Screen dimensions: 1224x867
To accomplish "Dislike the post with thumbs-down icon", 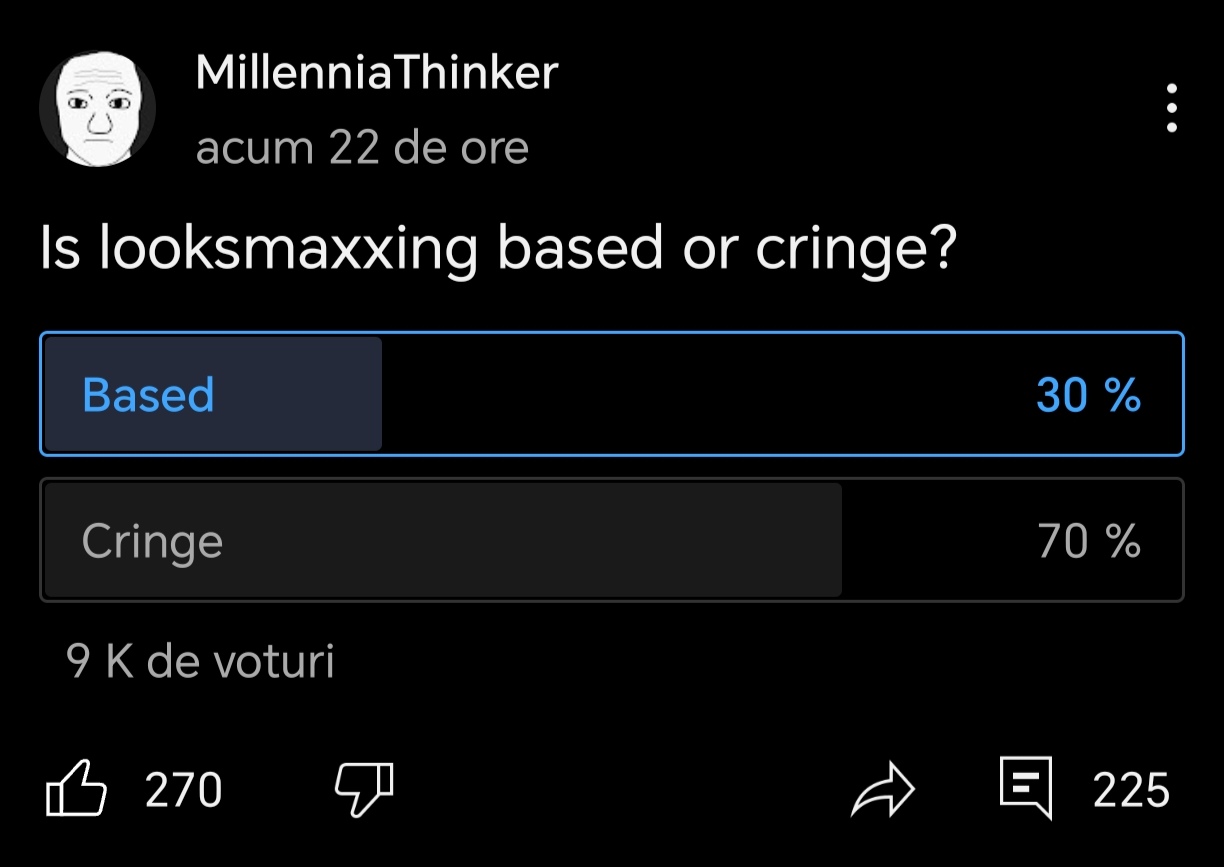I will point(363,789).
